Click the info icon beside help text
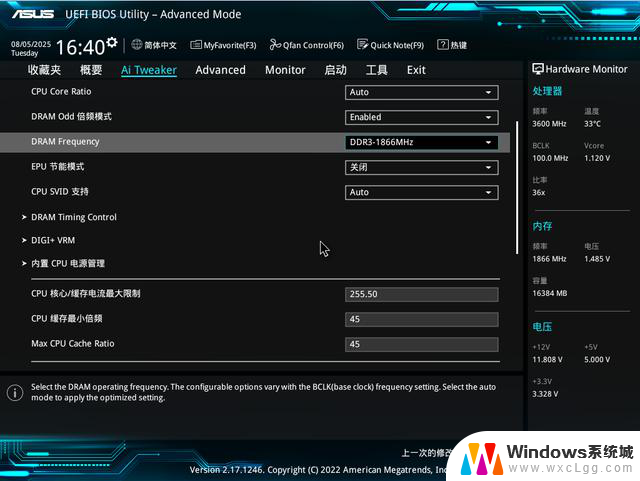 [15, 393]
